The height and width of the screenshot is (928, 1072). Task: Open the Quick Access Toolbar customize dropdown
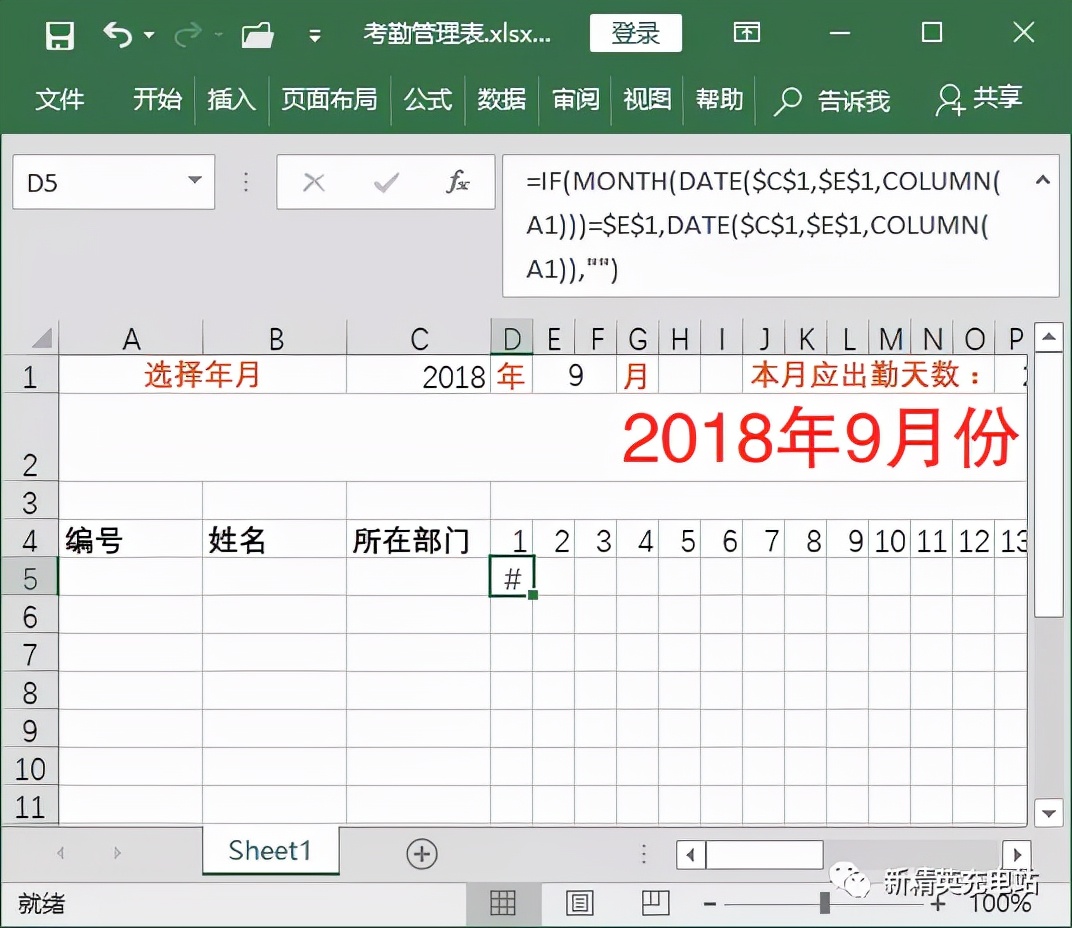pyautogui.click(x=313, y=36)
